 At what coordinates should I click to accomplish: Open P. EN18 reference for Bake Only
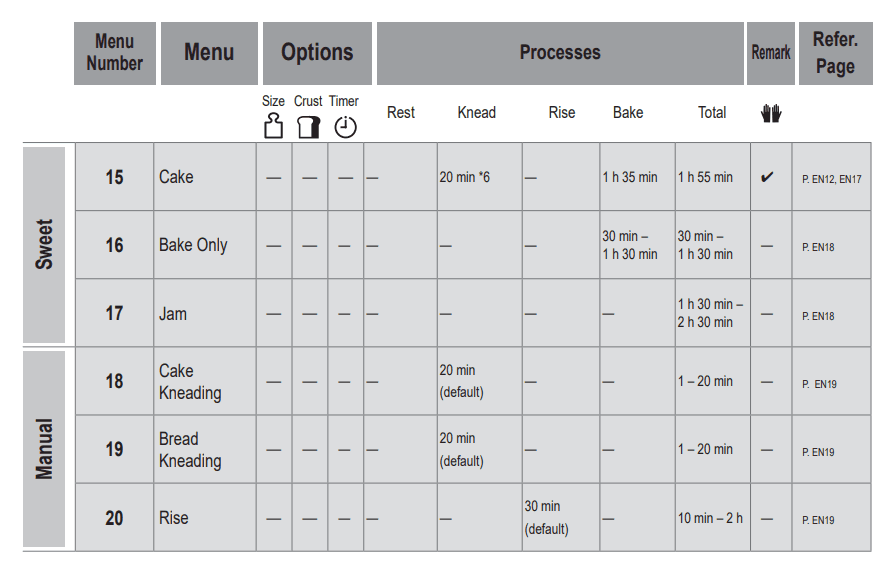818,247
